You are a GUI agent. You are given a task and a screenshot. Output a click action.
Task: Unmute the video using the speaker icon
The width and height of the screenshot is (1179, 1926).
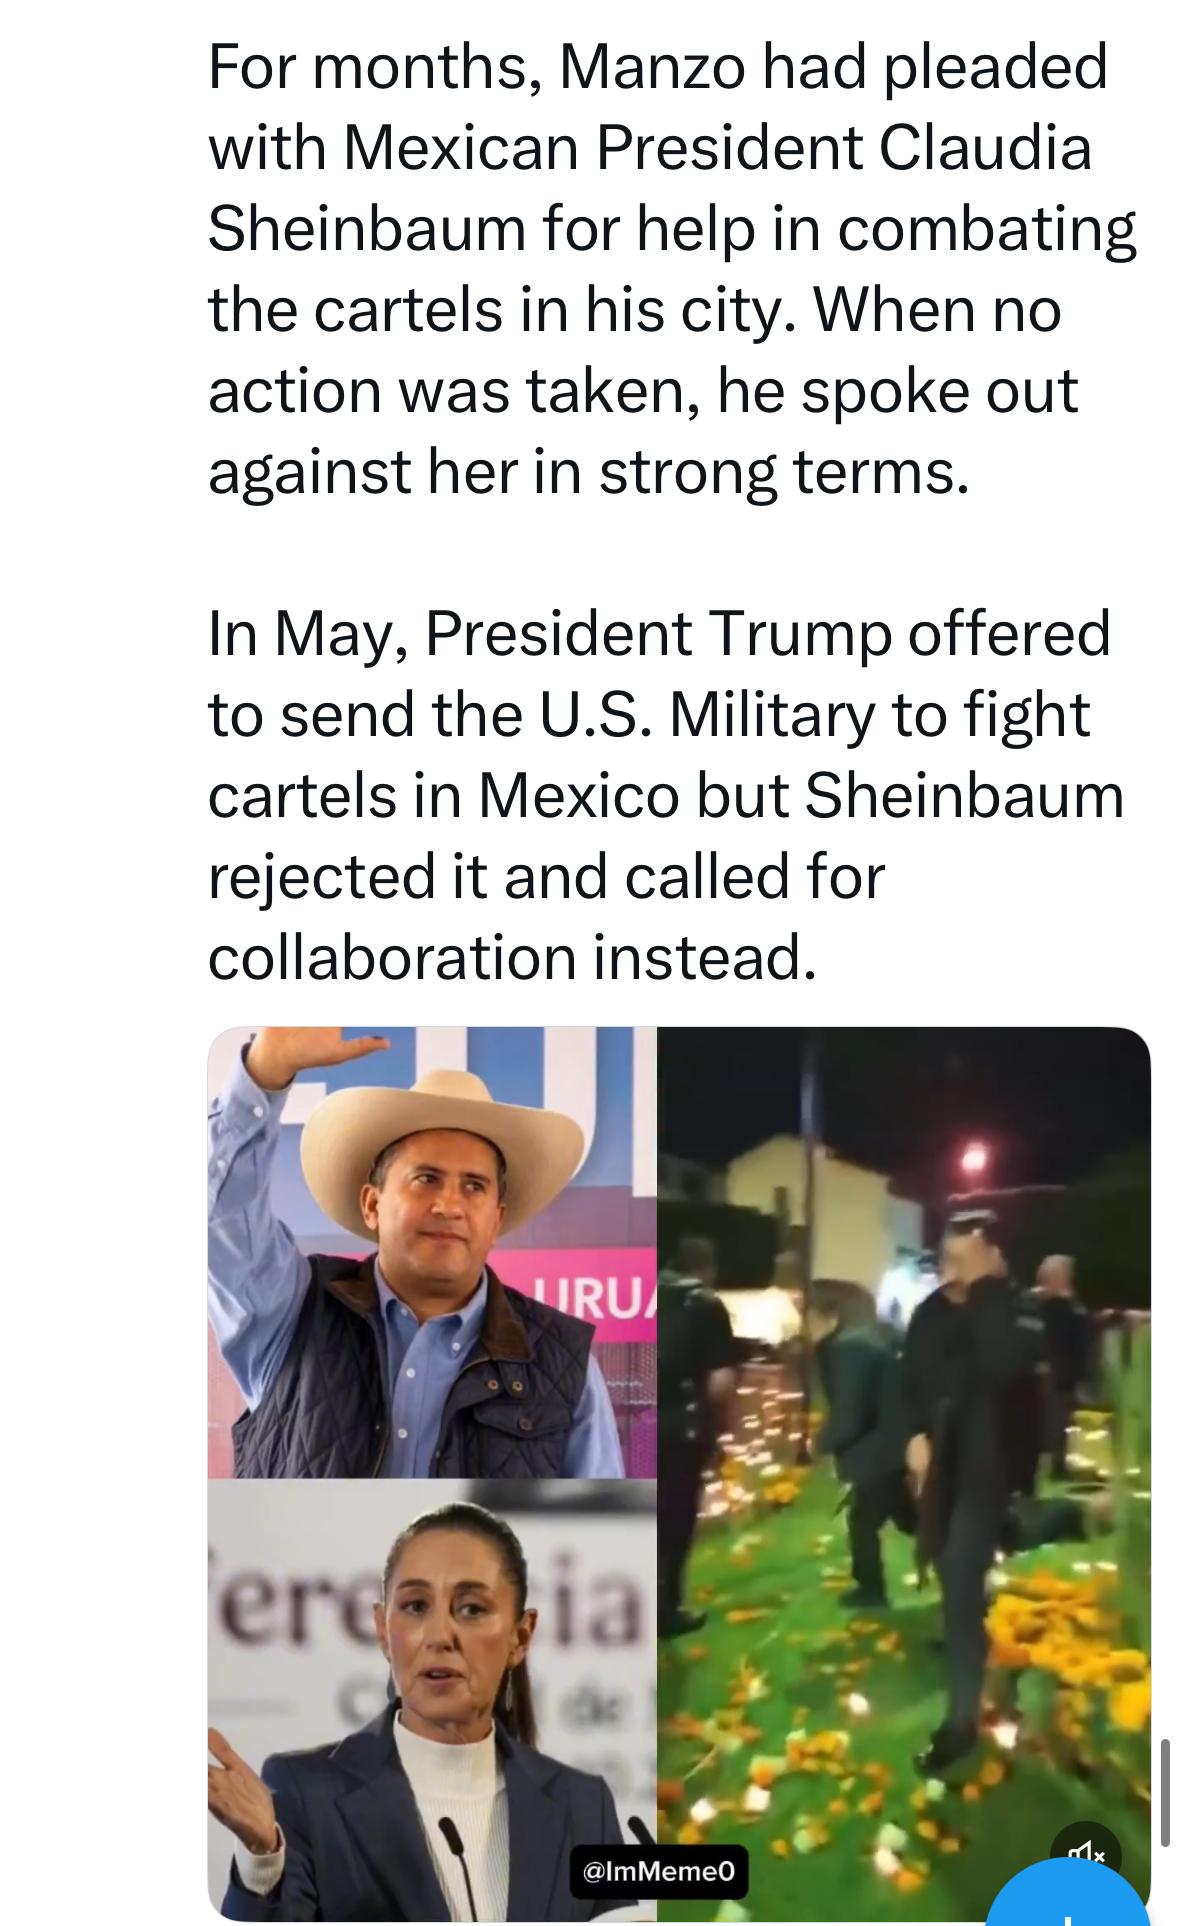tap(1086, 1855)
